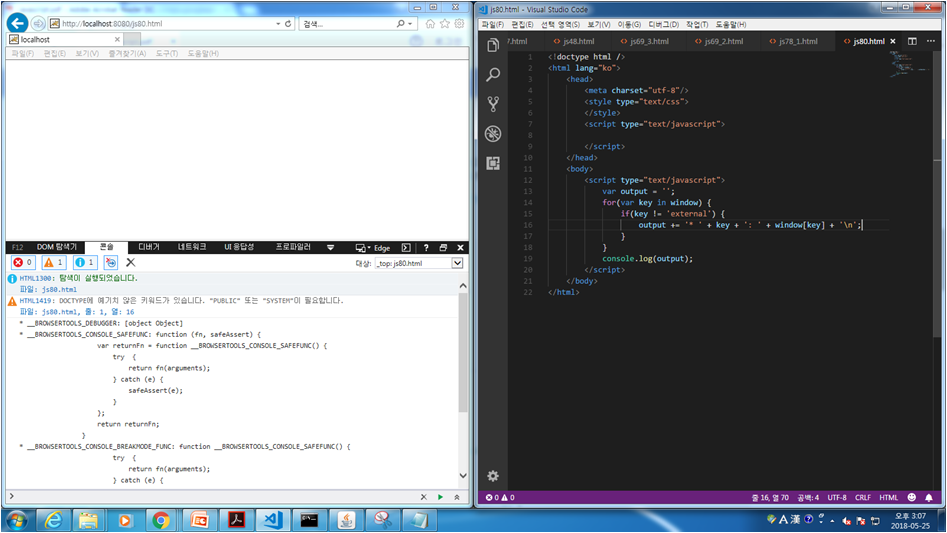
Task: Clear the F12 console with X icon
Action: [x=130, y=262]
